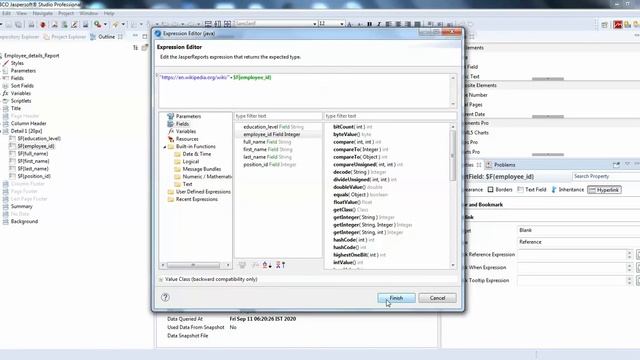Choose equals( Object ) method

[360, 195]
